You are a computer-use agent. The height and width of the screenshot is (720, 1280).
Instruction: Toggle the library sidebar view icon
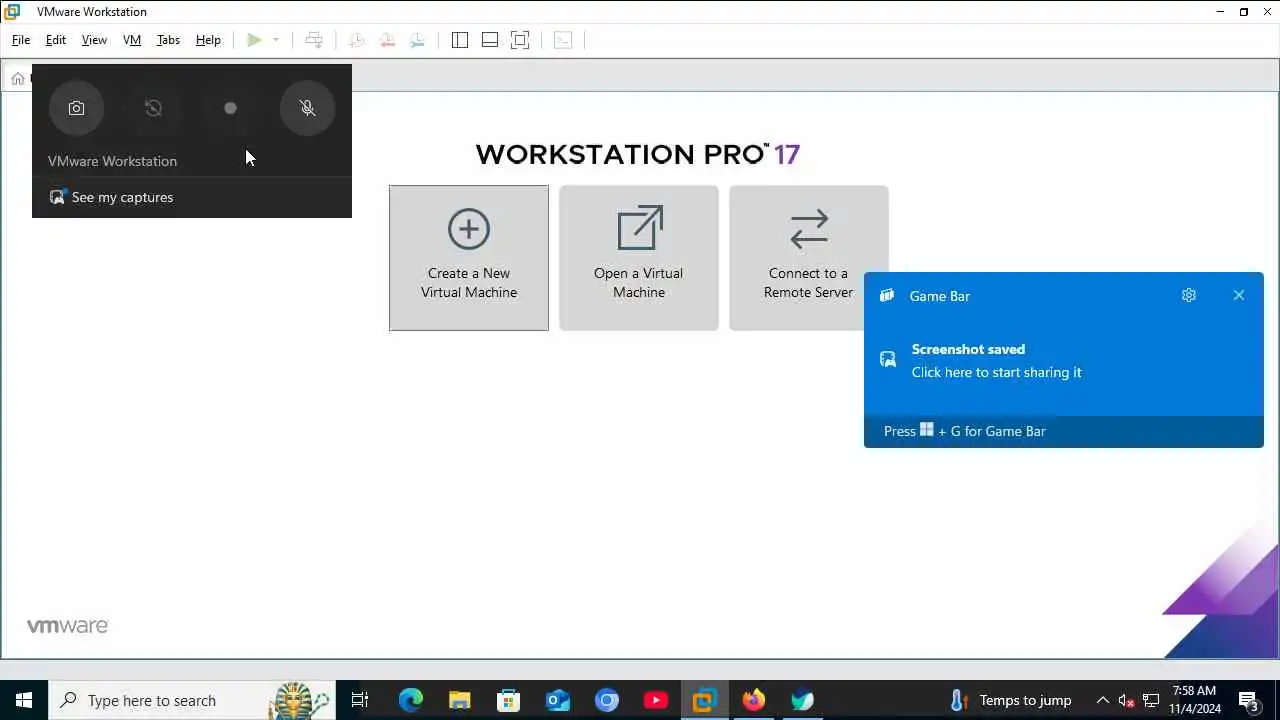coord(460,40)
